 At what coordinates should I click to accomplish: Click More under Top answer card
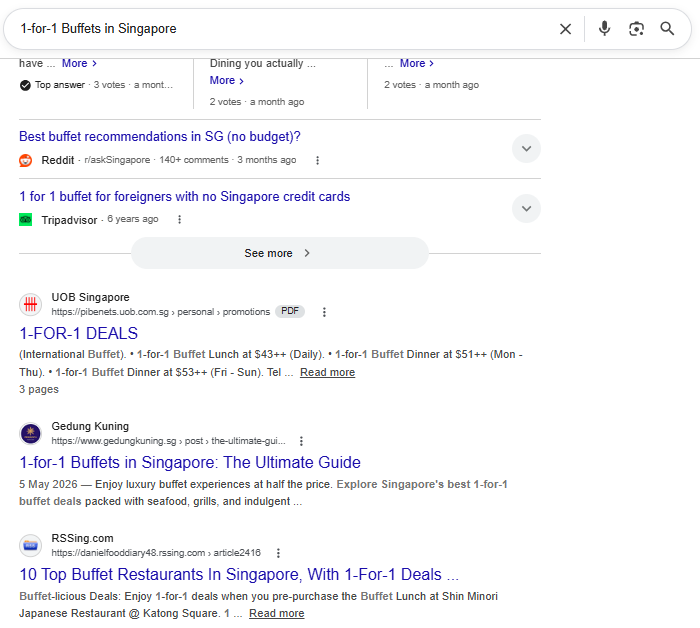coord(79,63)
